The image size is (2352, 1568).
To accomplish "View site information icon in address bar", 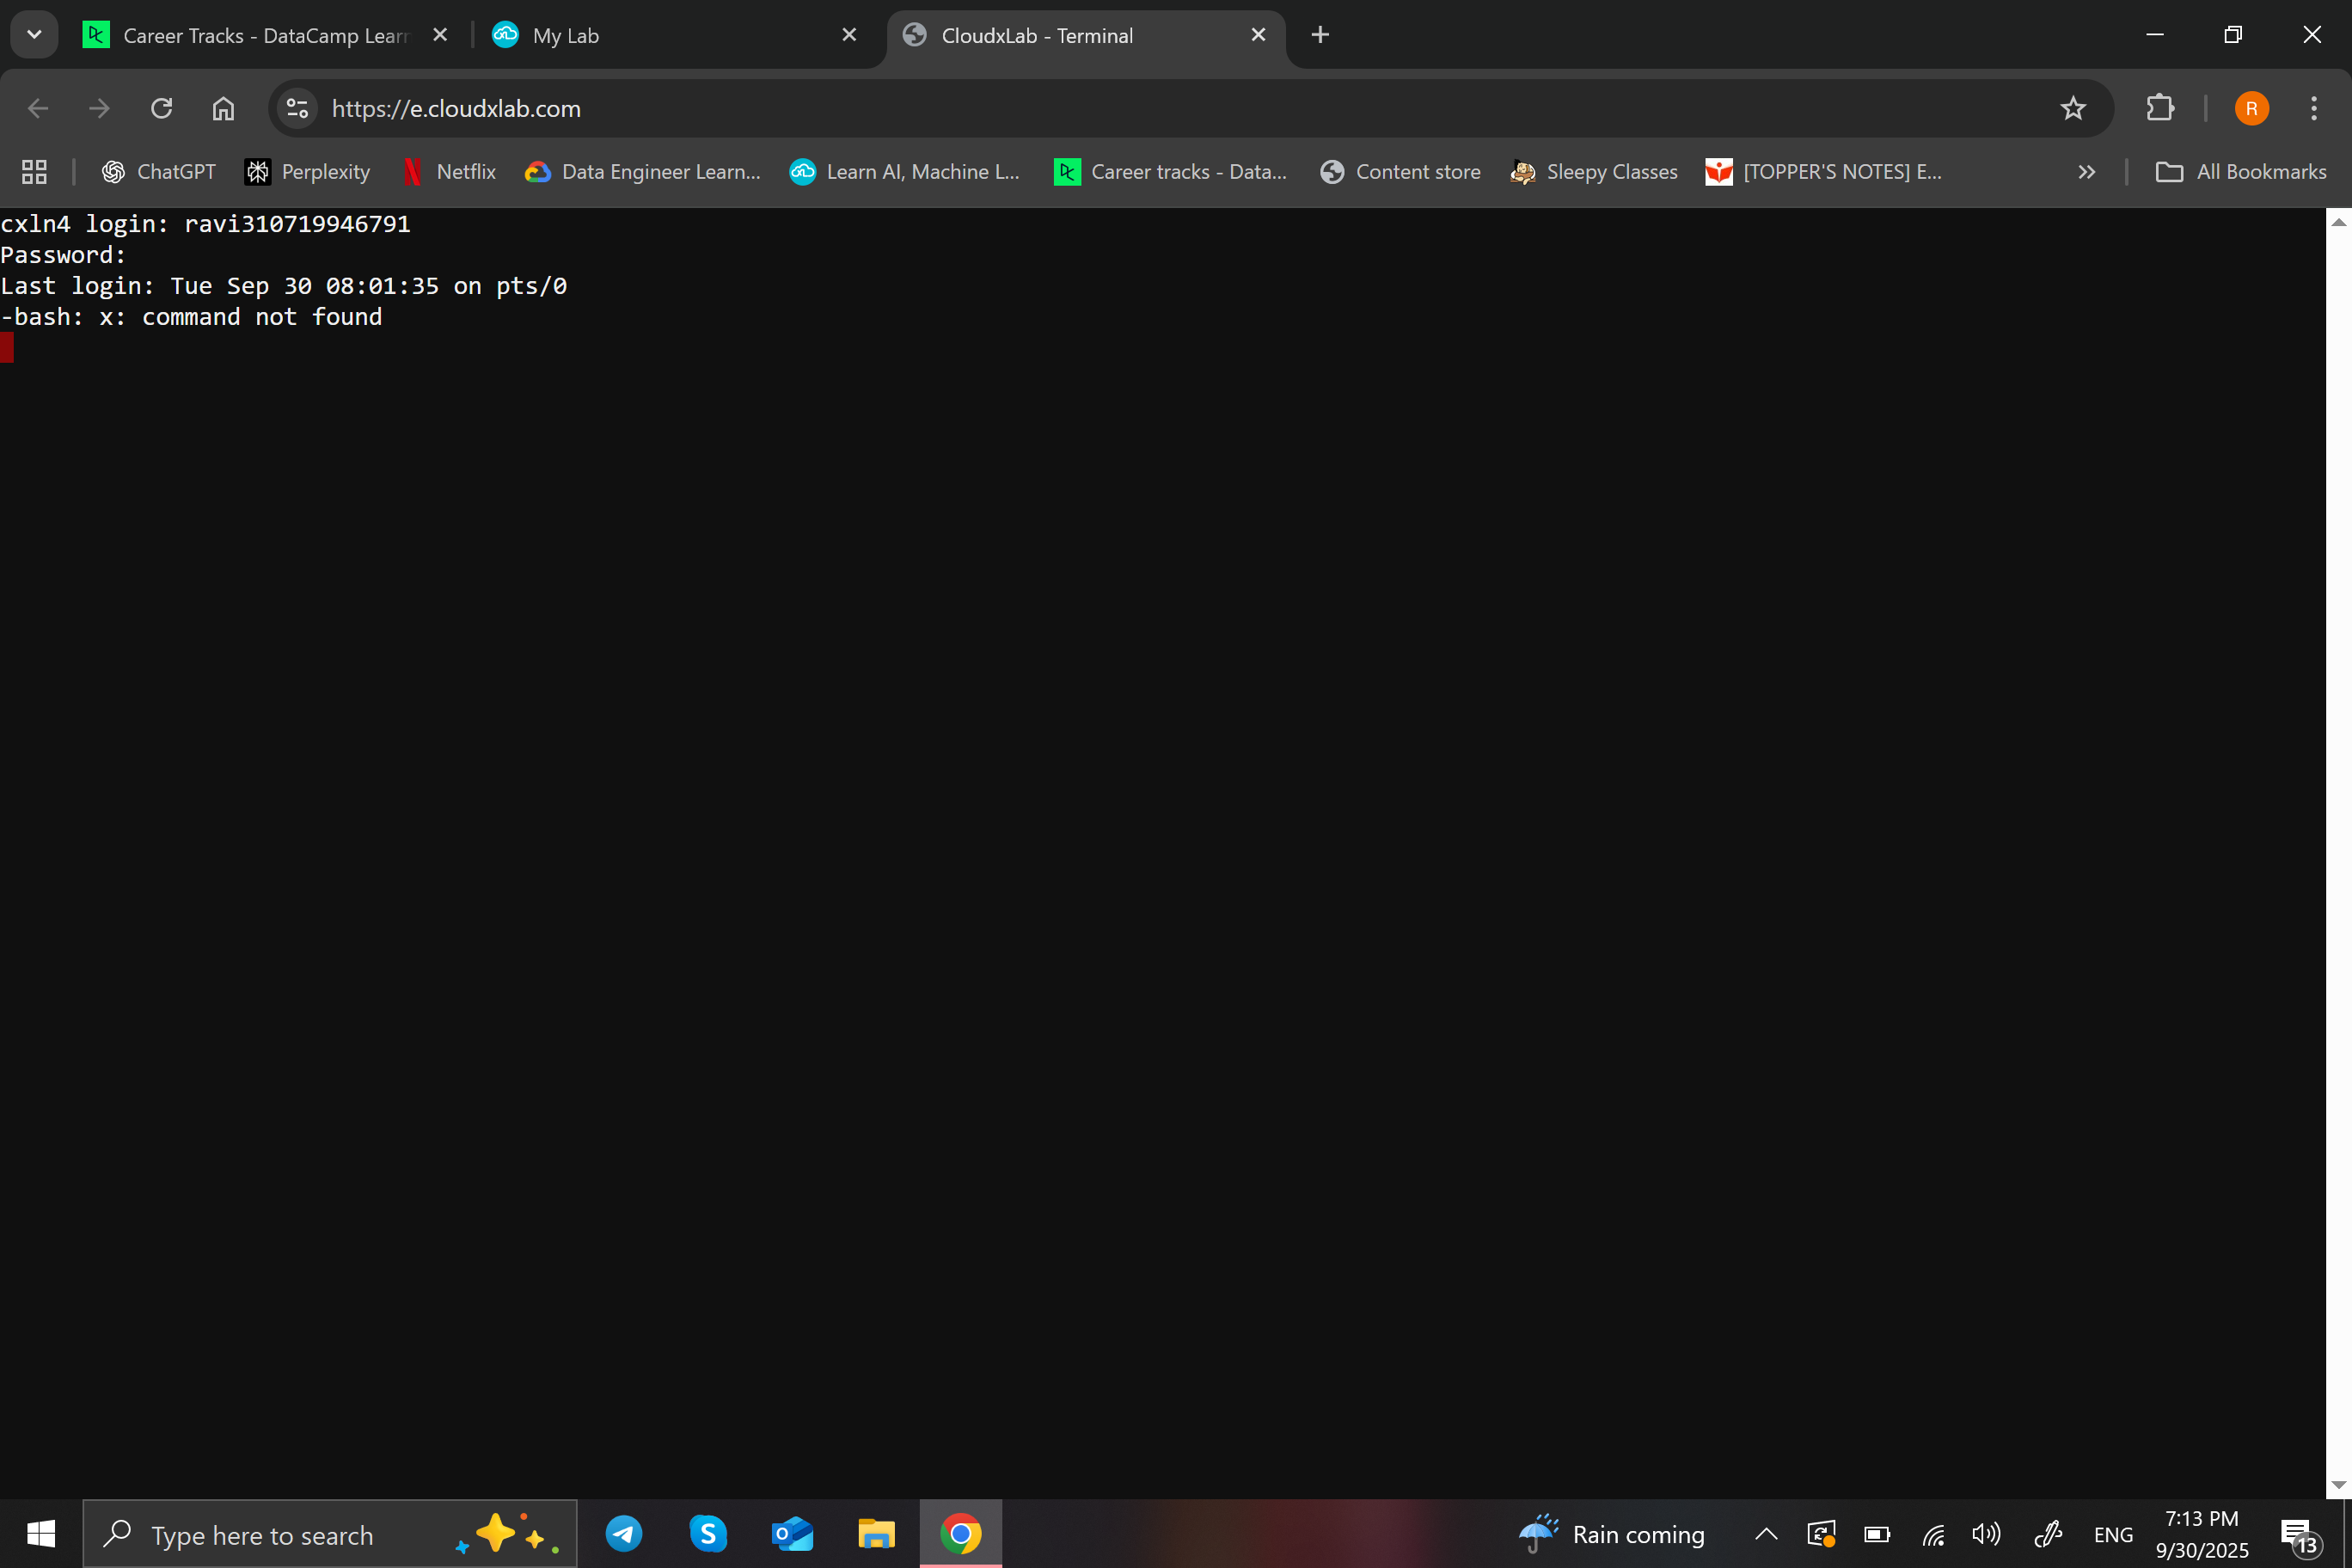I will [297, 108].
